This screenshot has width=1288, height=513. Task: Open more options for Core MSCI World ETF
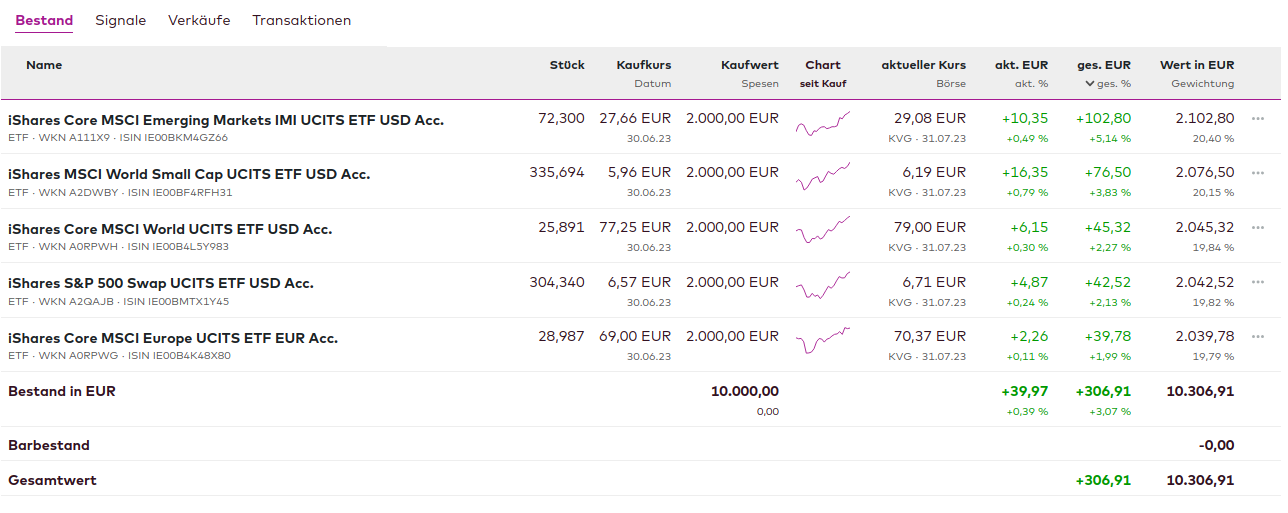tap(1257, 227)
